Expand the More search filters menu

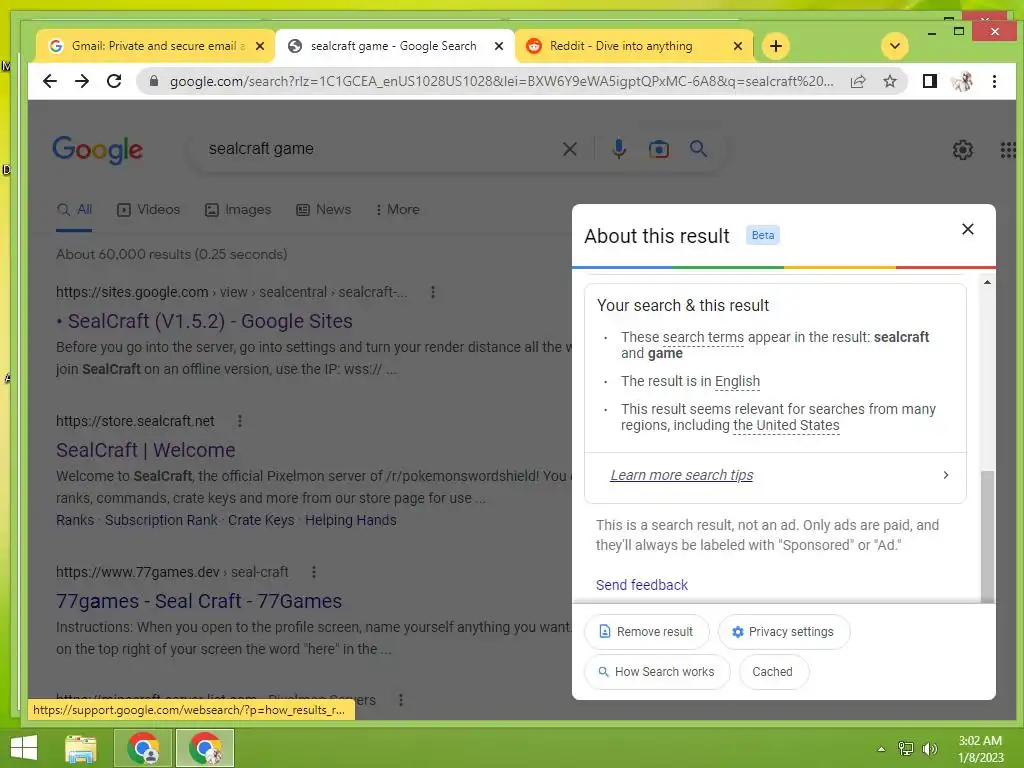tap(397, 210)
